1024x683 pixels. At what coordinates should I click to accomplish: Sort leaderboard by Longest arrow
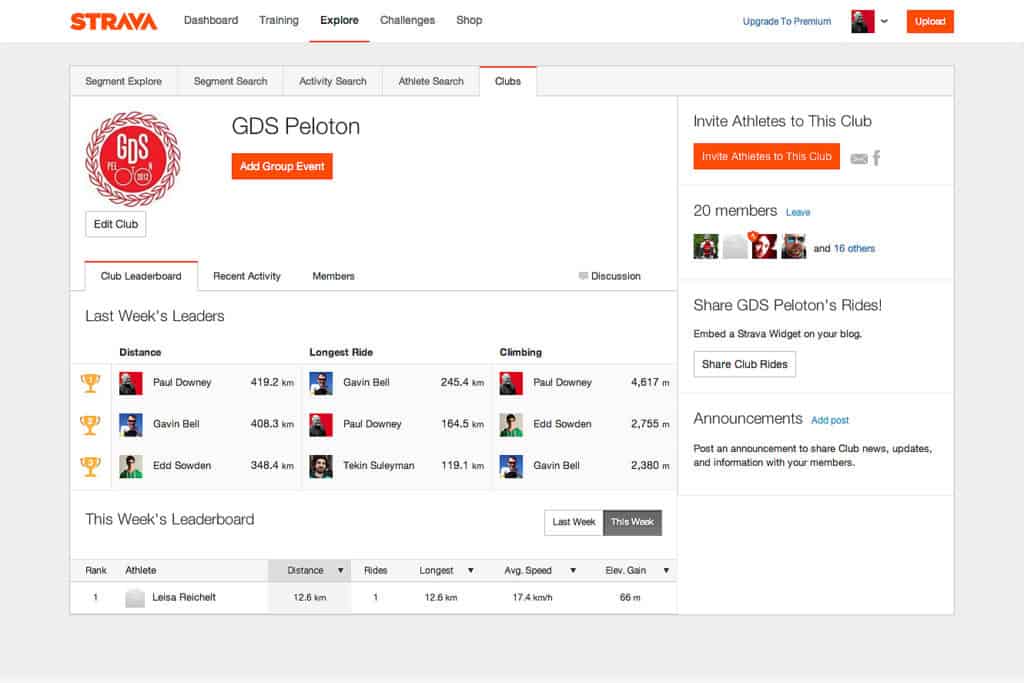pos(470,571)
